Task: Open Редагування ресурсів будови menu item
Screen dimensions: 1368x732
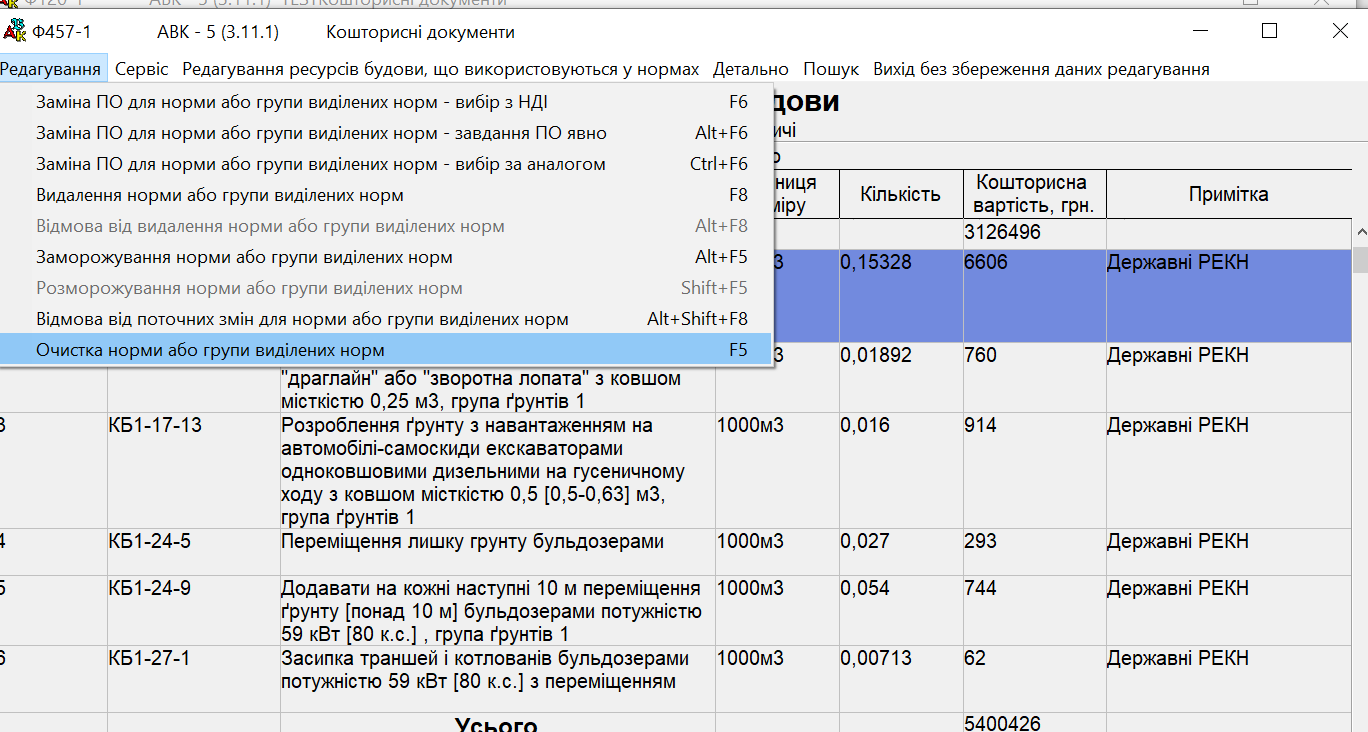Action: [440, 69]
